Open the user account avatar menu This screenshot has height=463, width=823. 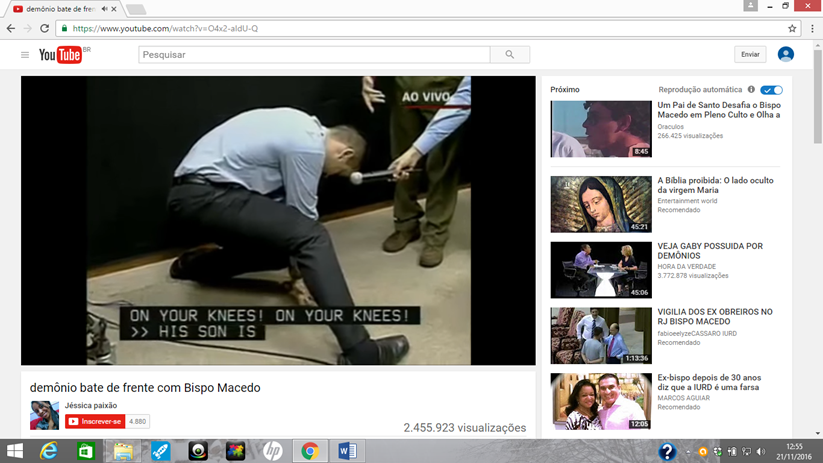786,54
